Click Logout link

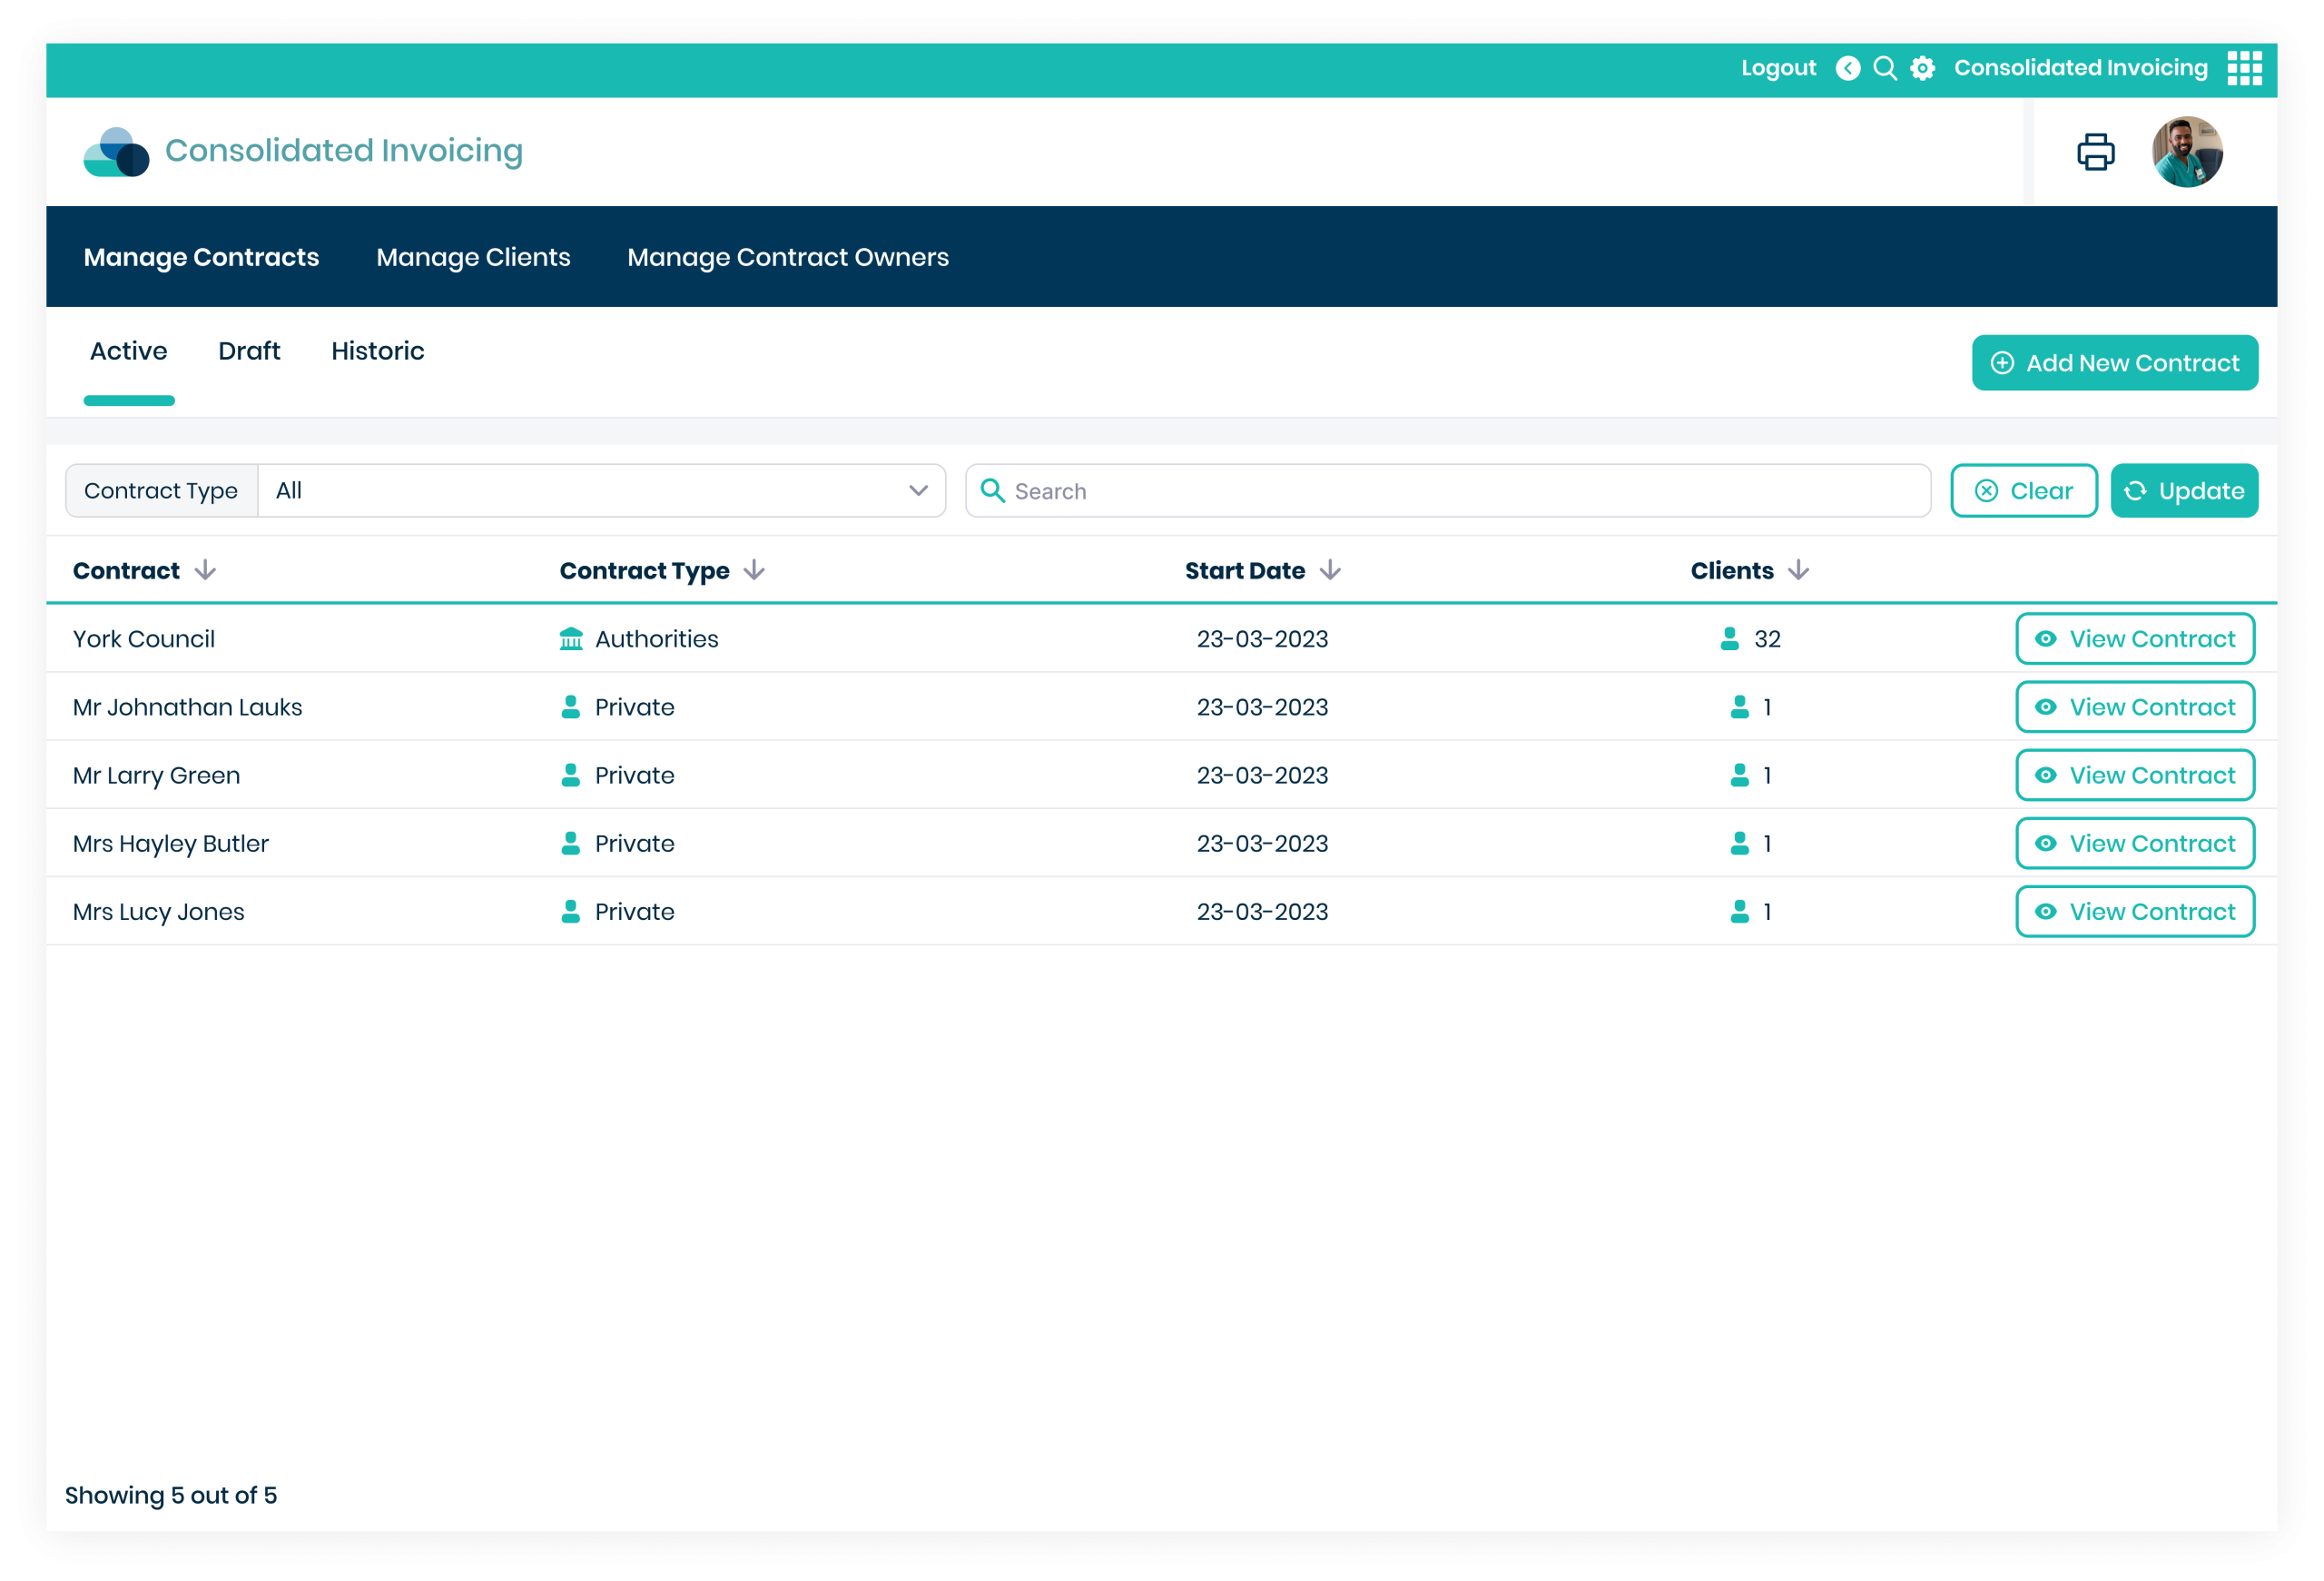pyautogui.click(x=1778, y=68)
